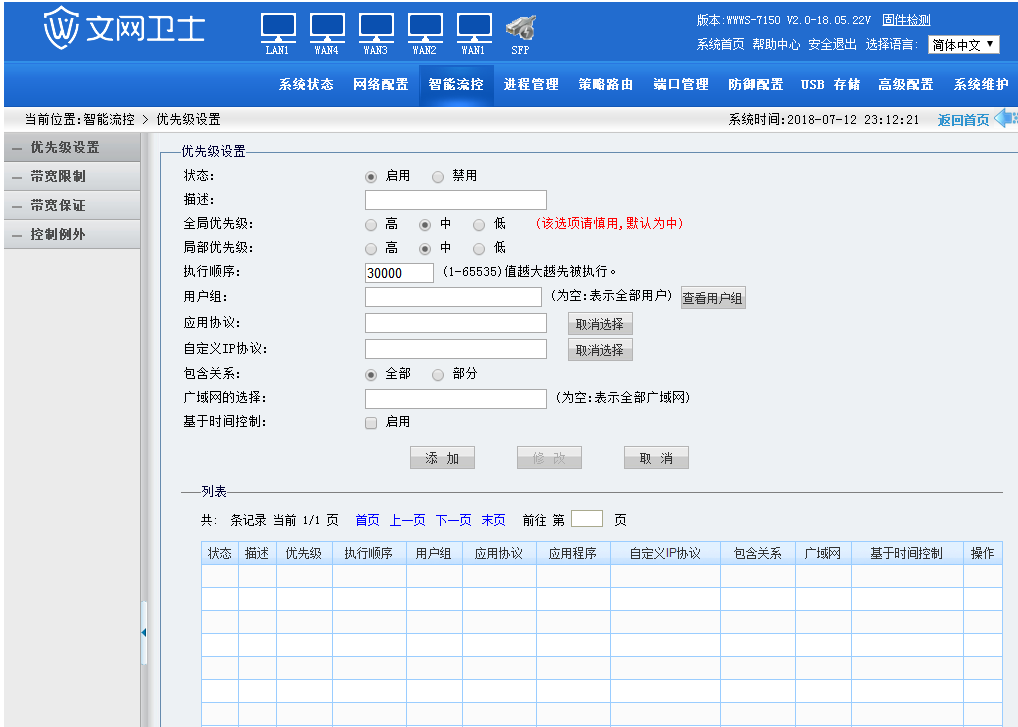Click the 添加 button
The width and height of the screenshot is (1018, 727).
442,458
